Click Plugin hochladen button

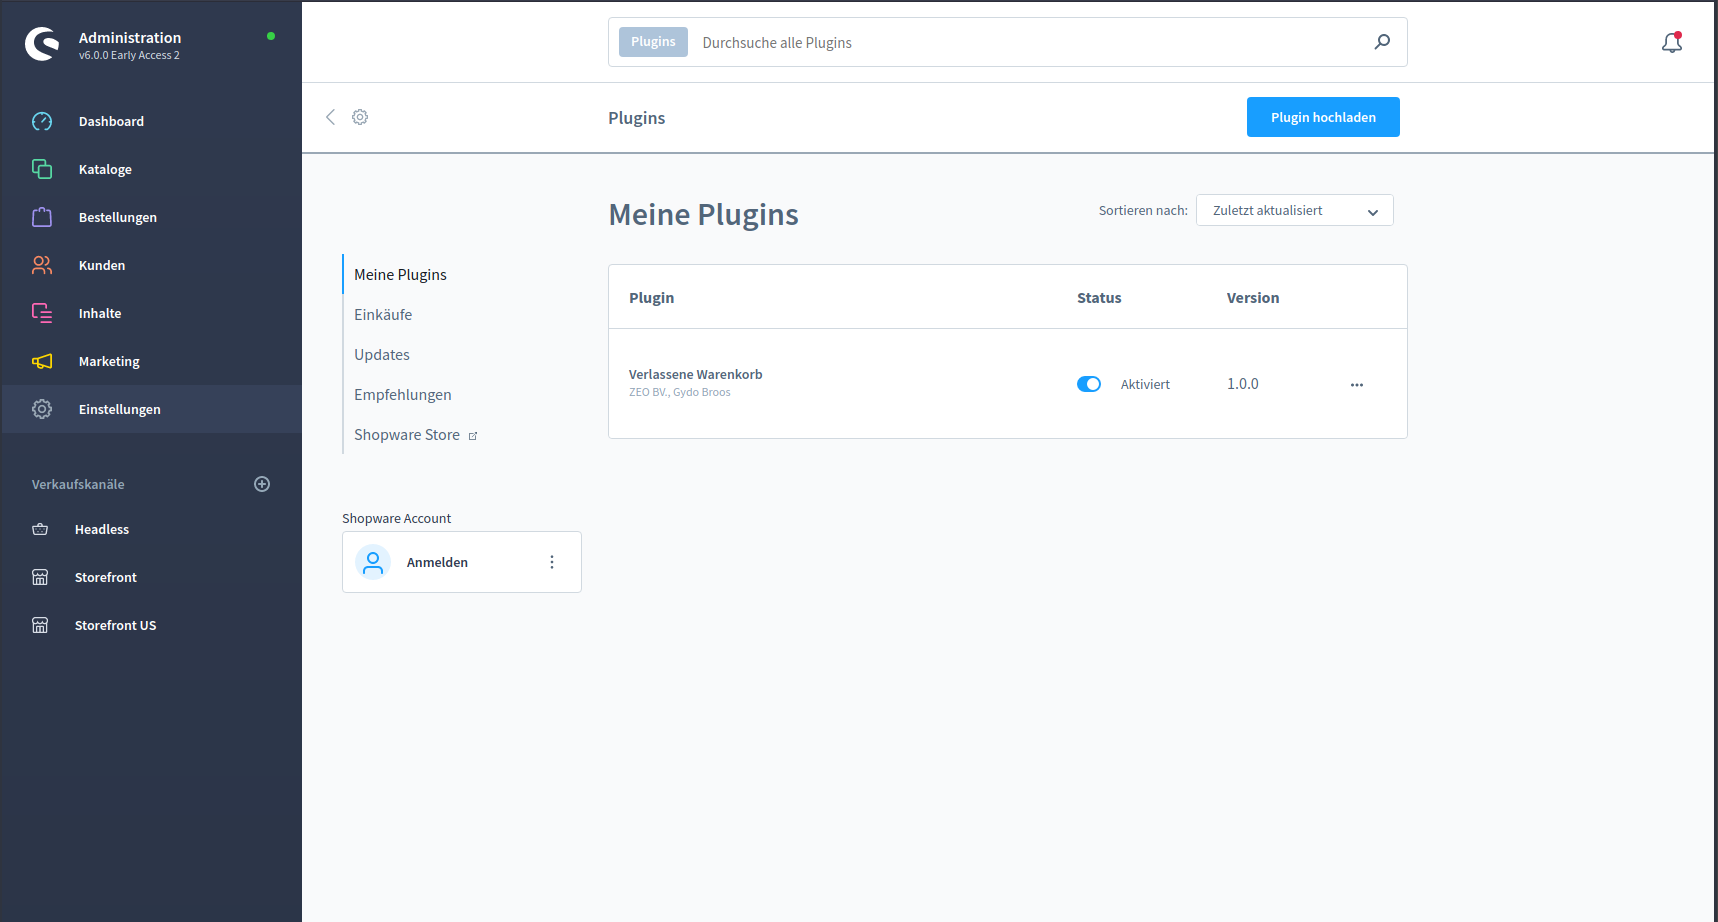[1323, 117]
